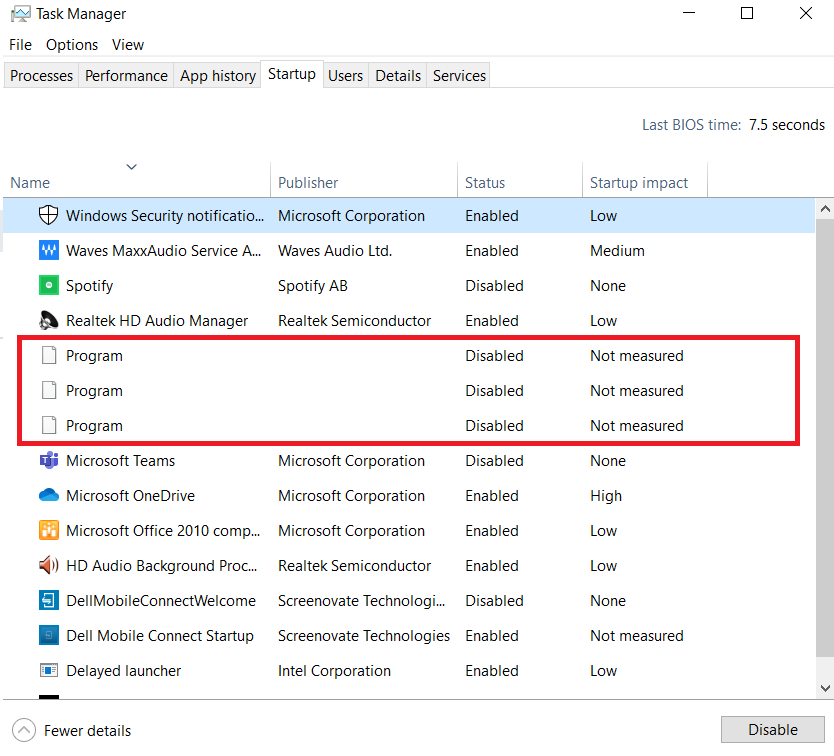Open the Options menu

(x=72, y=45)
